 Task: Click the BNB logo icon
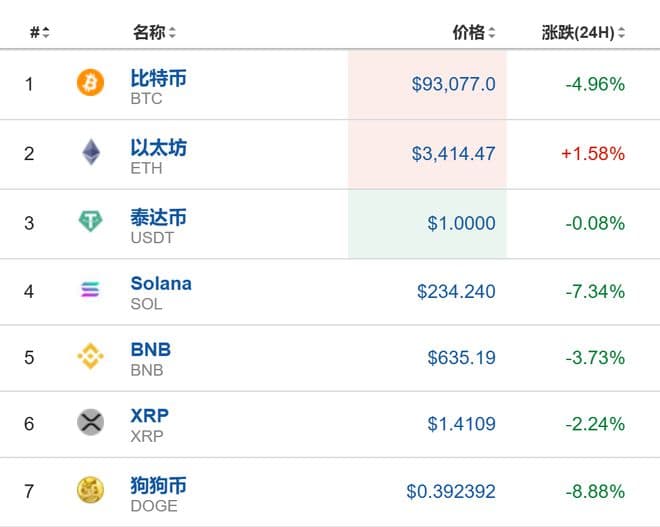tap(90, 357)
